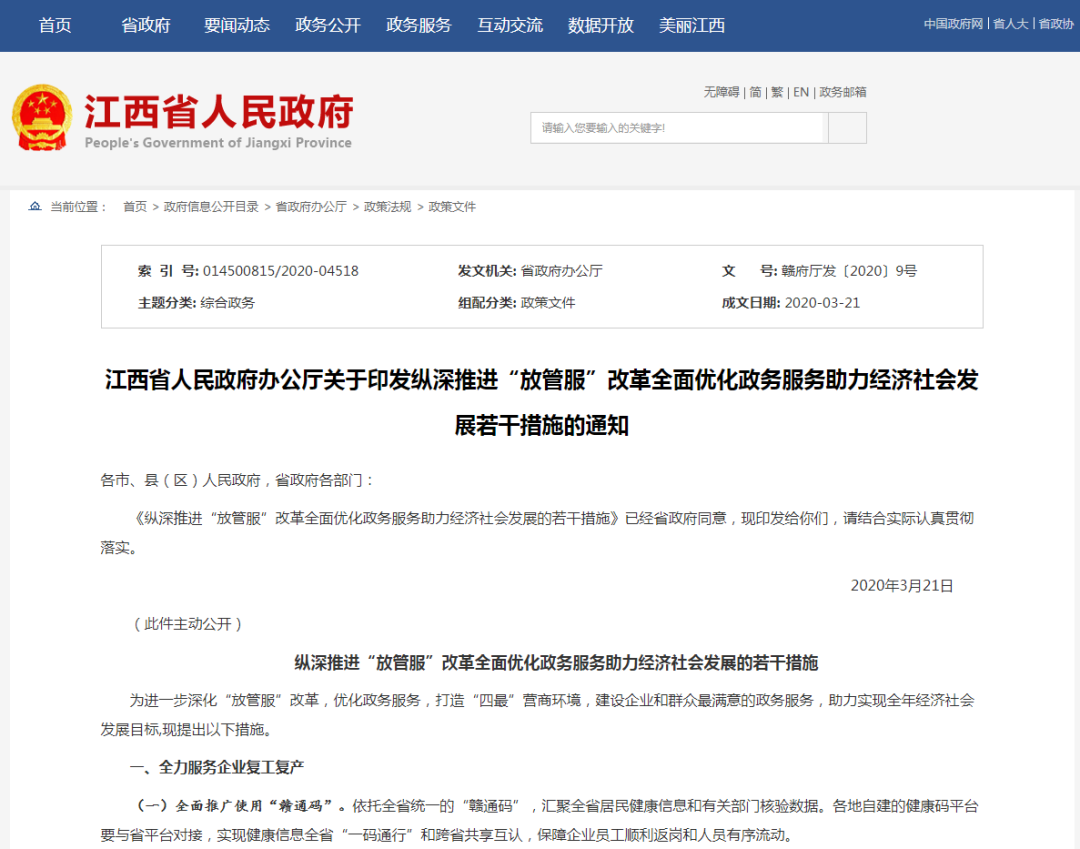Open the 政务服务 navigation menu item
The width and height of the screenshot is (1080, 849).
coord(419,25)
